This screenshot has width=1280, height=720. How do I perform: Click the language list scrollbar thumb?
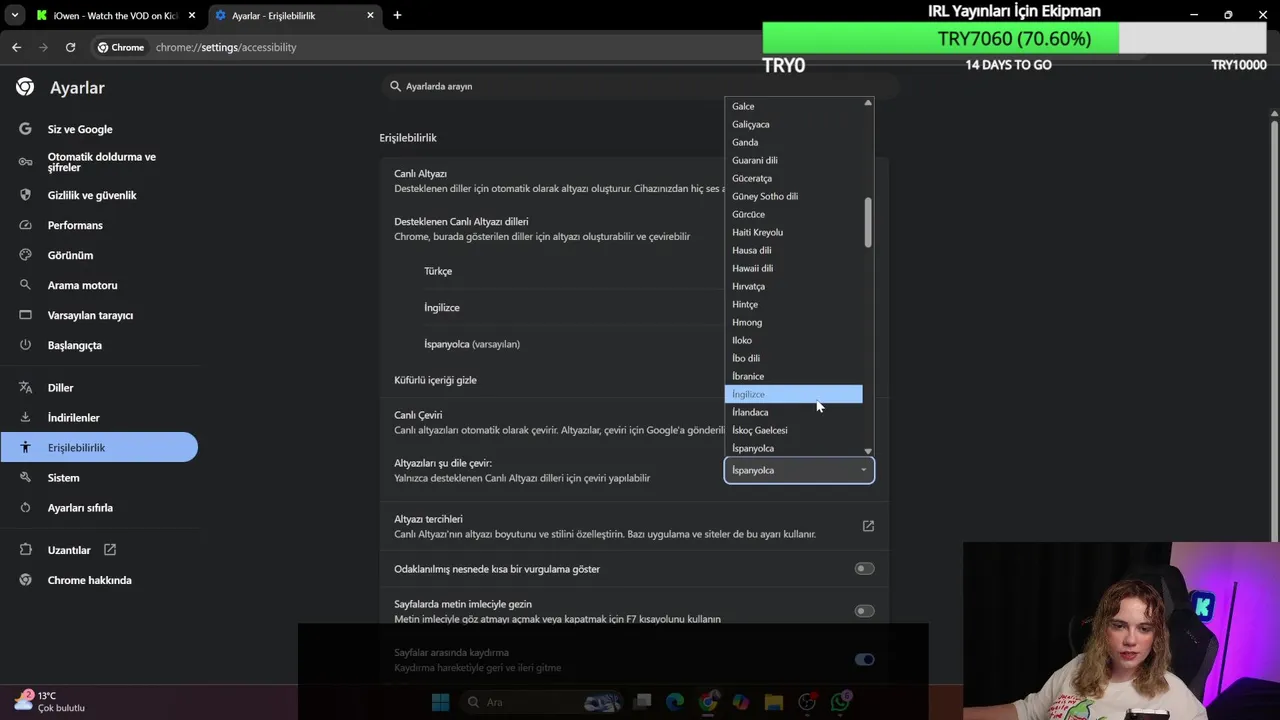[868, 223]
